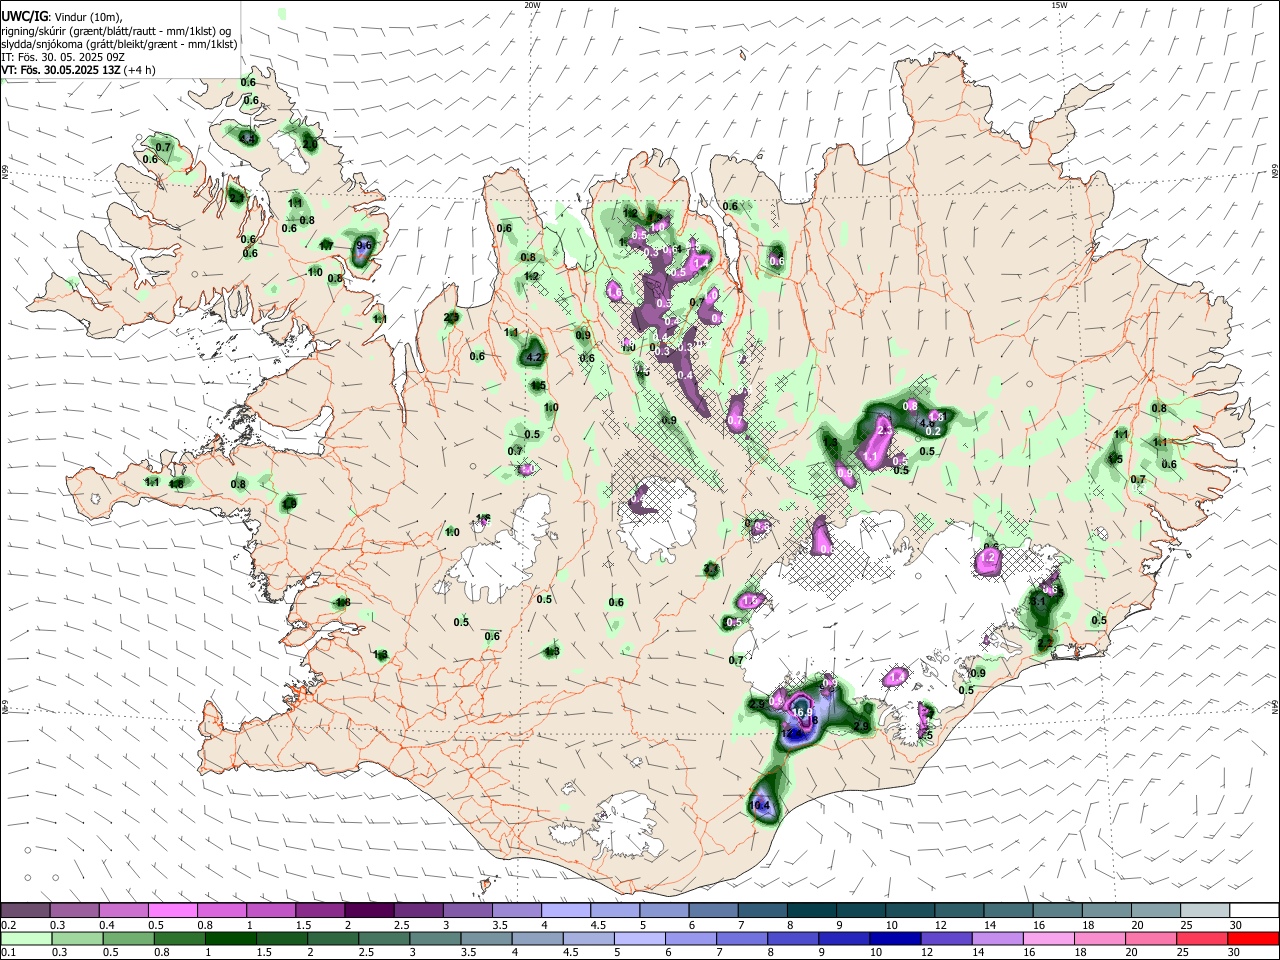Image resolution: width=1280 pixels, height=960 pixels.
Task: Click the 4.2 precipitation value on the map
Action: [534, 357]
